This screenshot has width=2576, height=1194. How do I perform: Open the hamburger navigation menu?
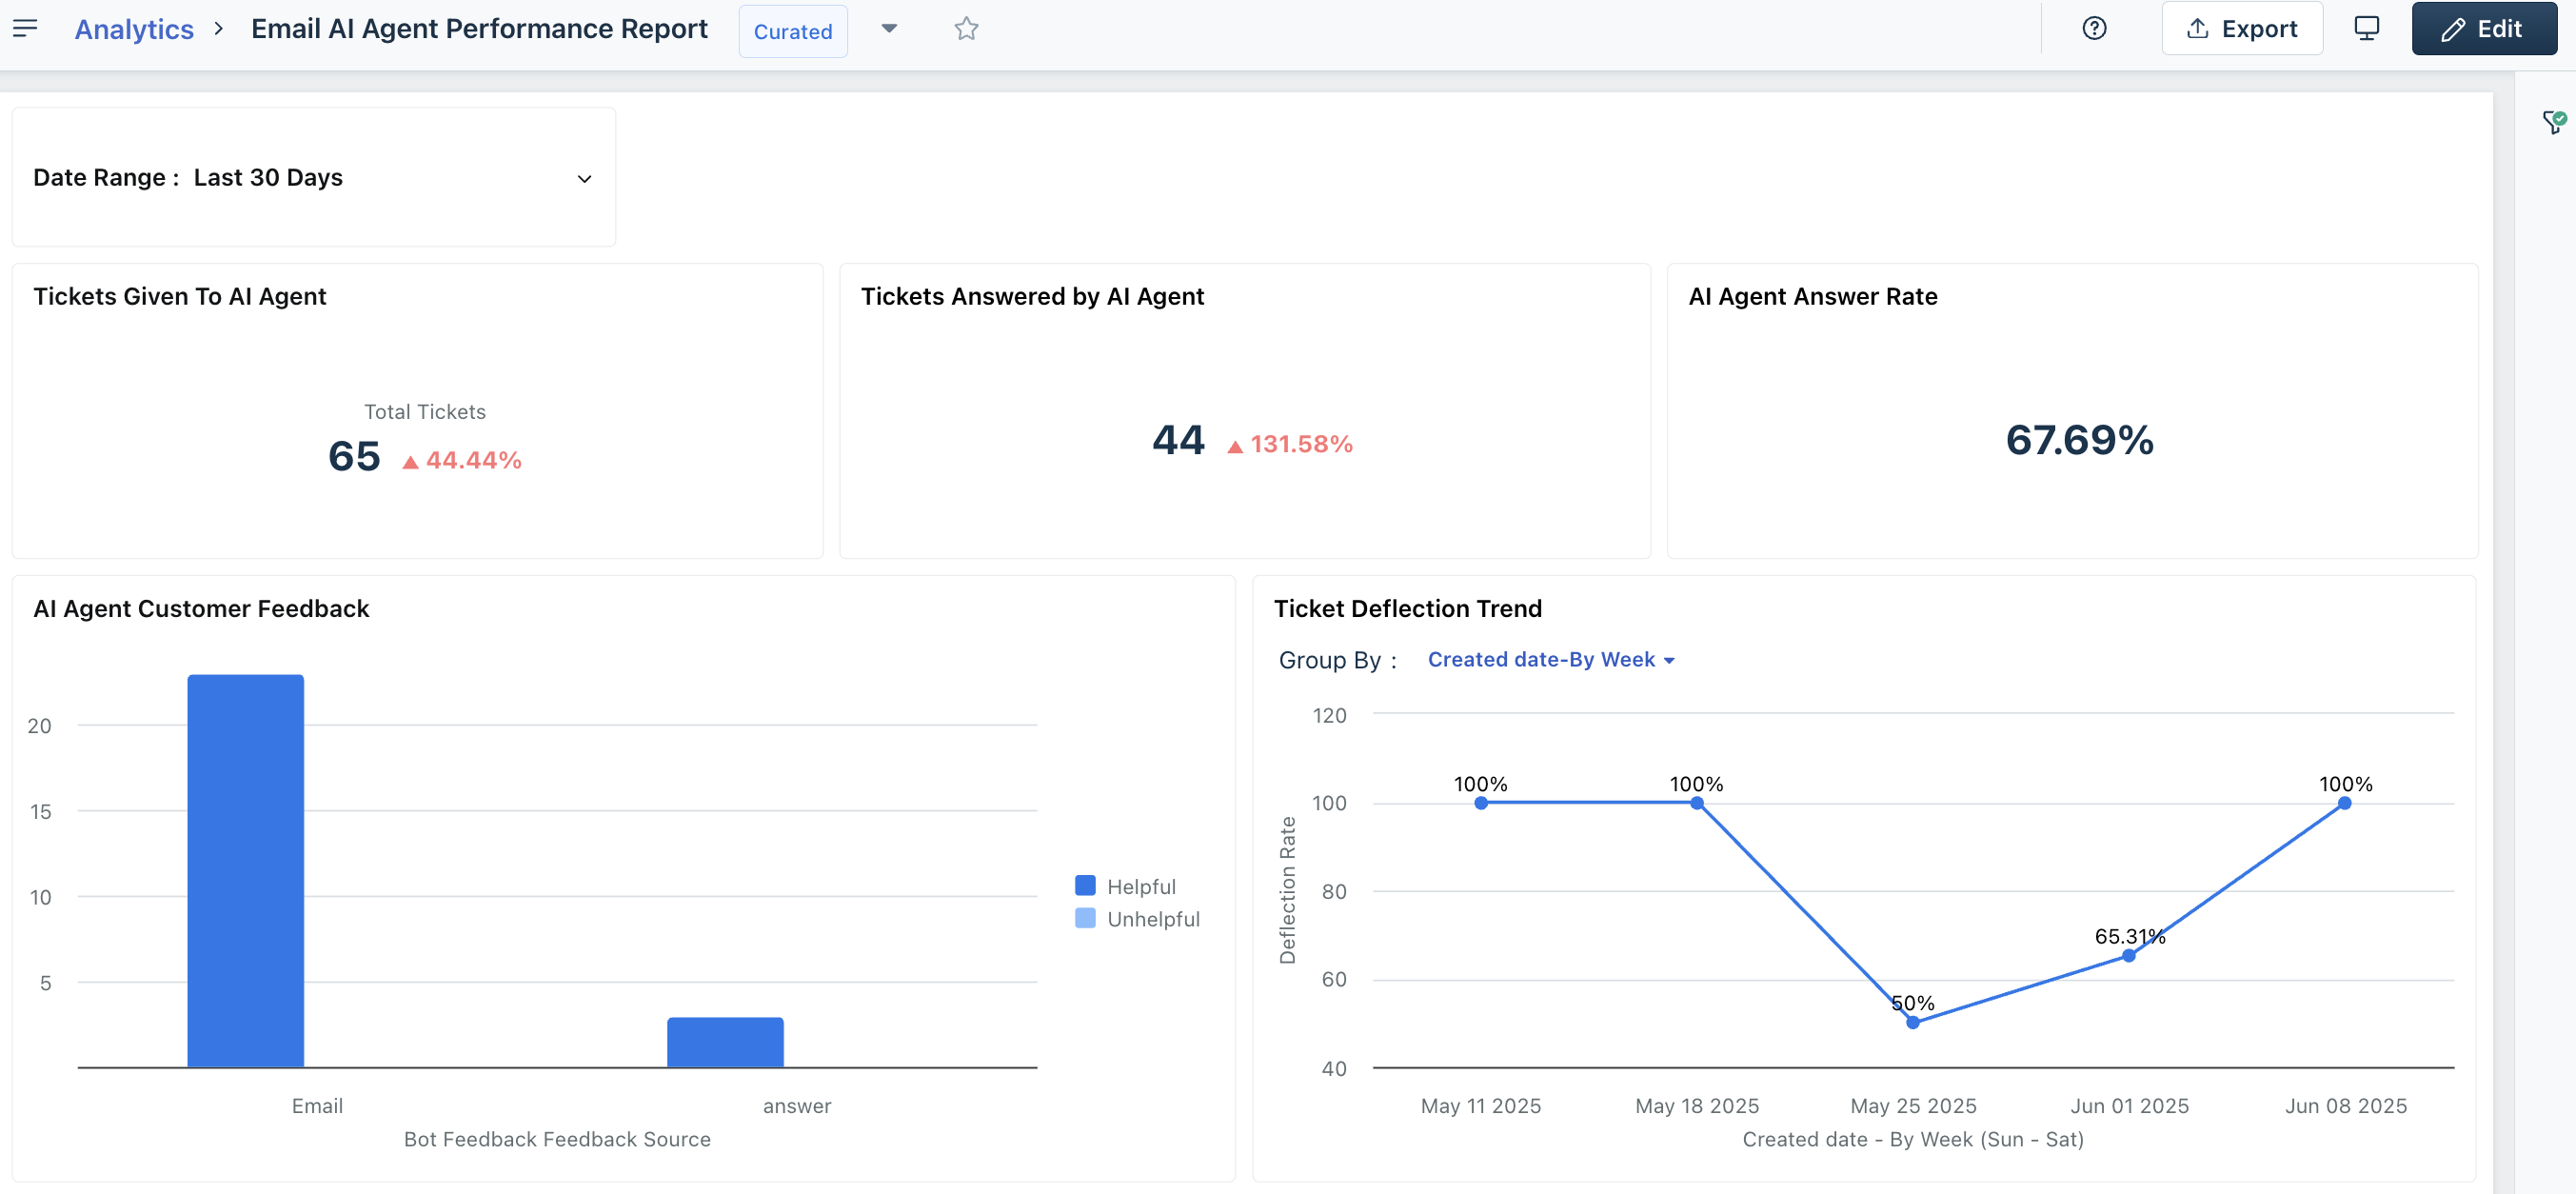(x=25, y=28)
